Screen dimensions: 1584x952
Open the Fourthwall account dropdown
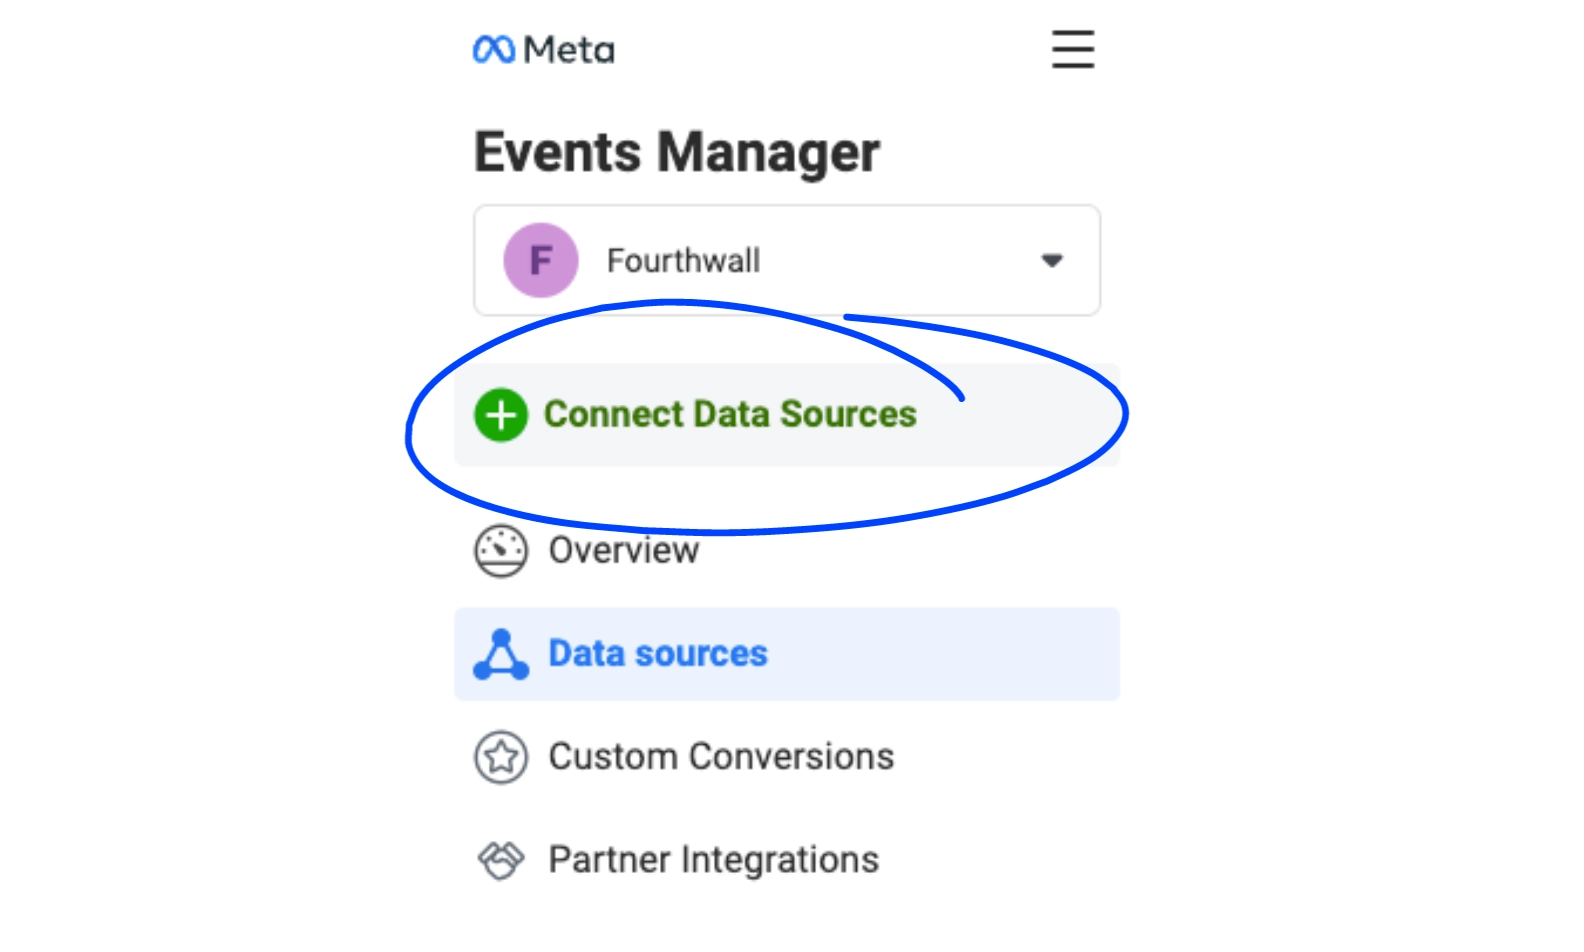click(x=787, y=261)
